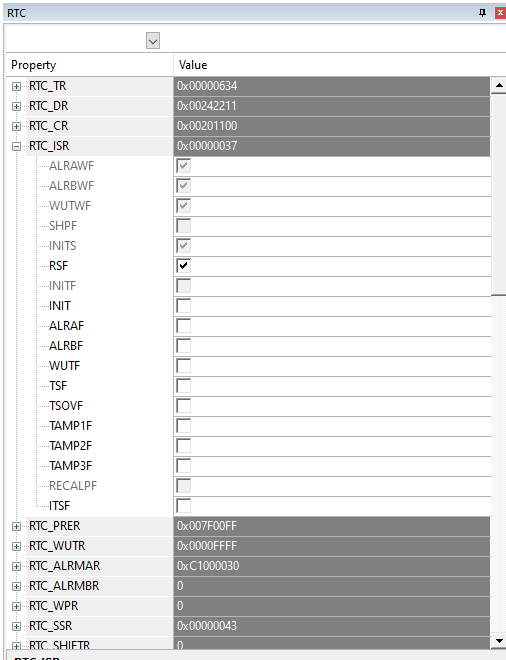
Task: Check the ITSF checkbox
Action: click(x=184, y=506)
